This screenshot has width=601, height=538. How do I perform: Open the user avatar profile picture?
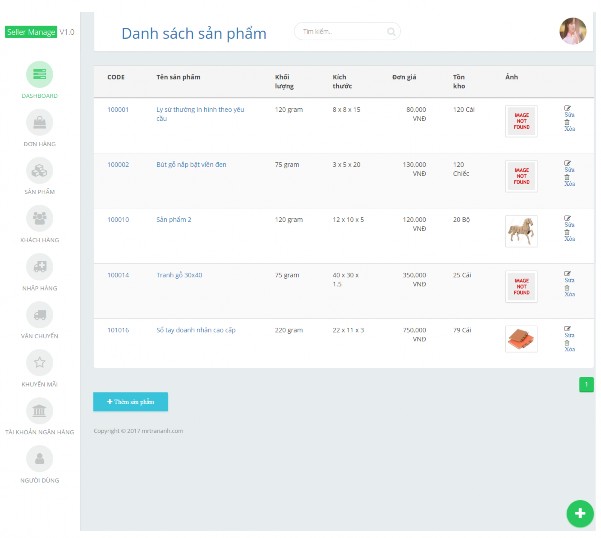pyautogui.click(x=573, y=31)
